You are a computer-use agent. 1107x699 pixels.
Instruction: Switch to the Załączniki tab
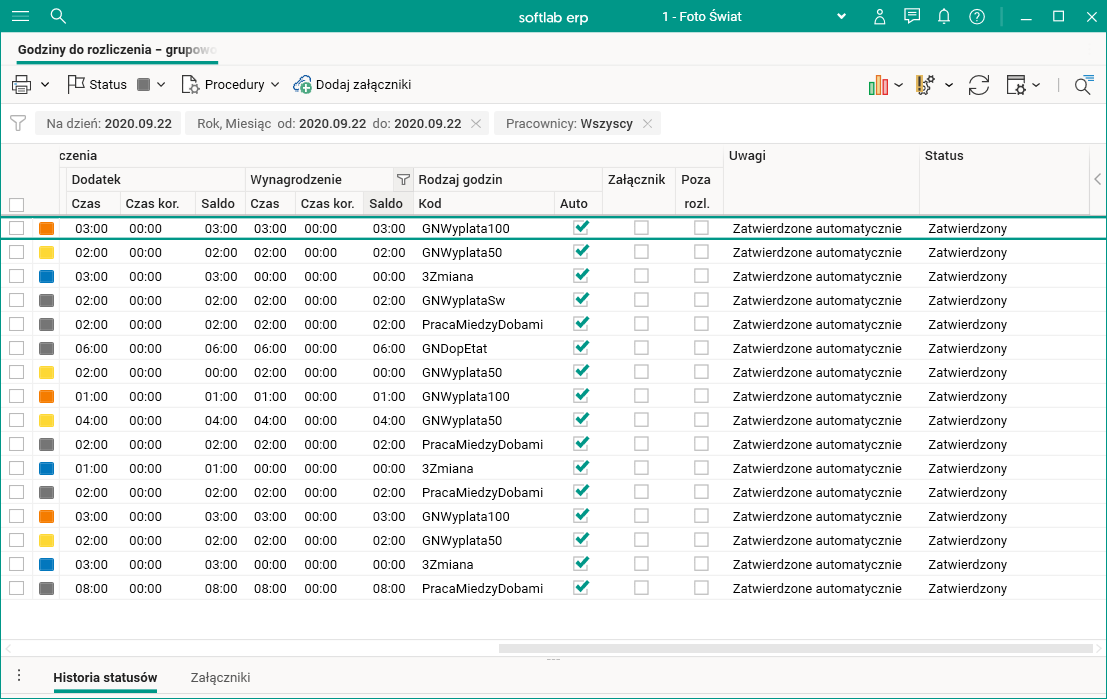[x=220, y=677]
